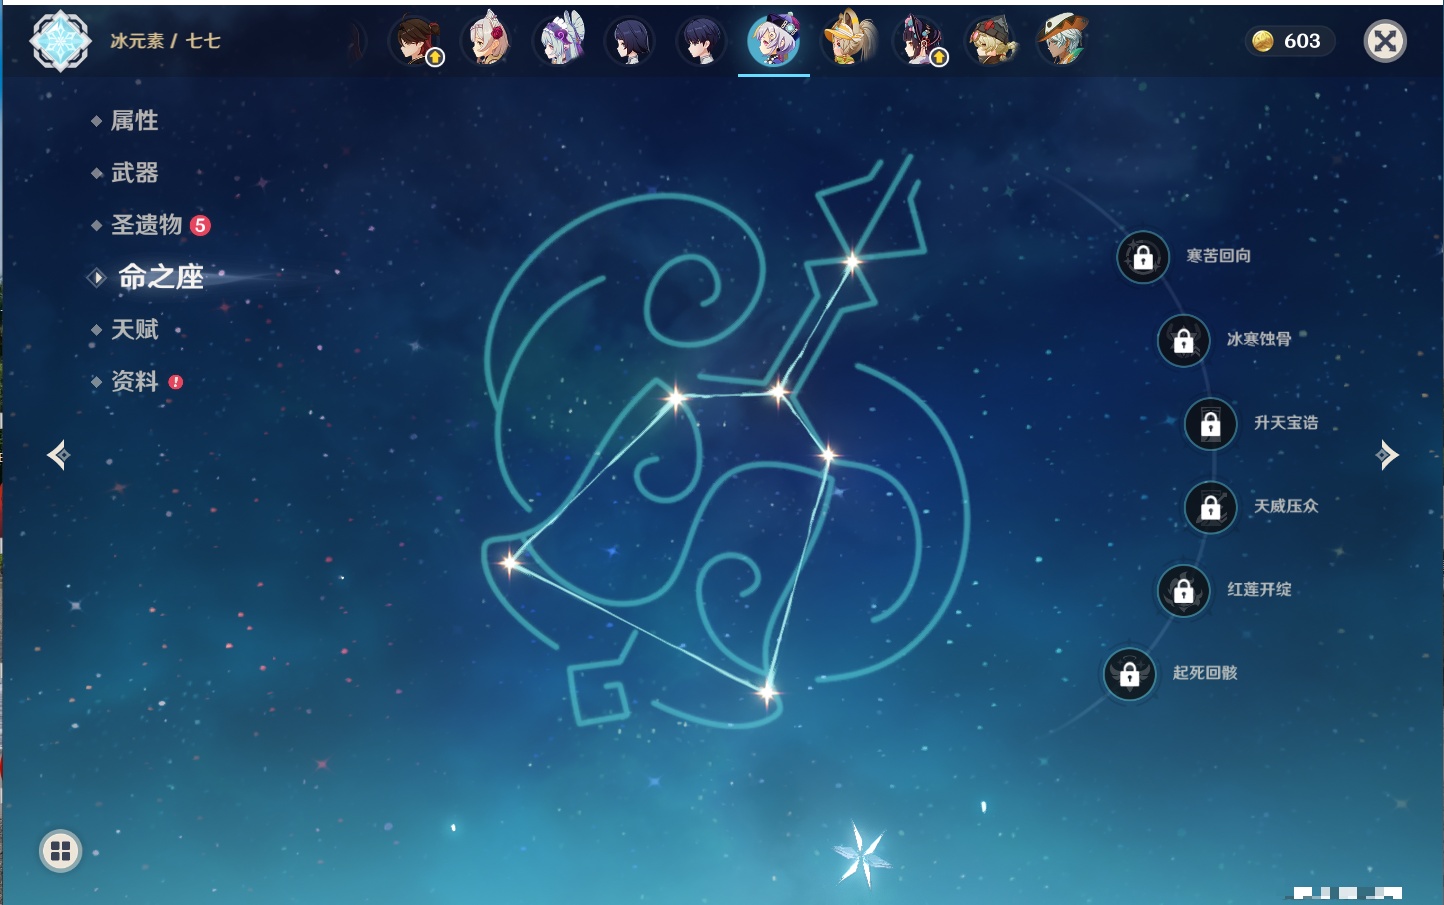This screenshot has height=905, width=1444.
Task: Switch to the 武器 weapon section
Action: (134, 173)
